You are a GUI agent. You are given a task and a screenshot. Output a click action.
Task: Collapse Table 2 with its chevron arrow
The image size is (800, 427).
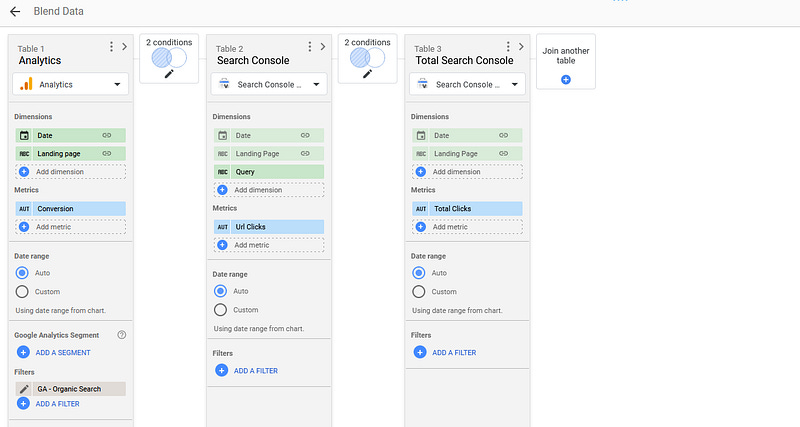click(x=323, y=47)
